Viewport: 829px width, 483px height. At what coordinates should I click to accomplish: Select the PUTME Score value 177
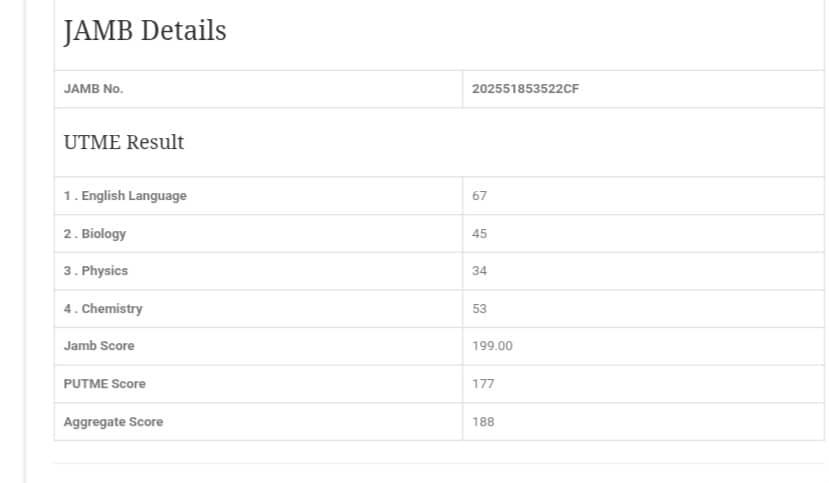tap(483, 384)
